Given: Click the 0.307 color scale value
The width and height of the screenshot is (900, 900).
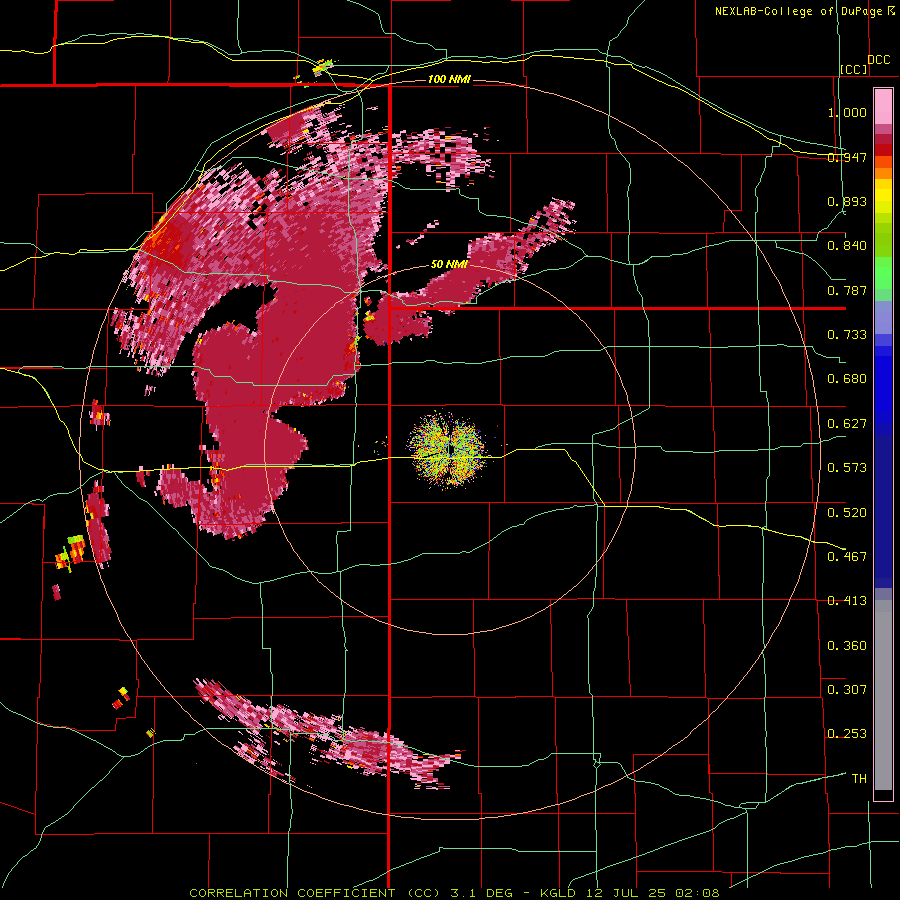Looking at the screenshot, I should tap(847, 689).
